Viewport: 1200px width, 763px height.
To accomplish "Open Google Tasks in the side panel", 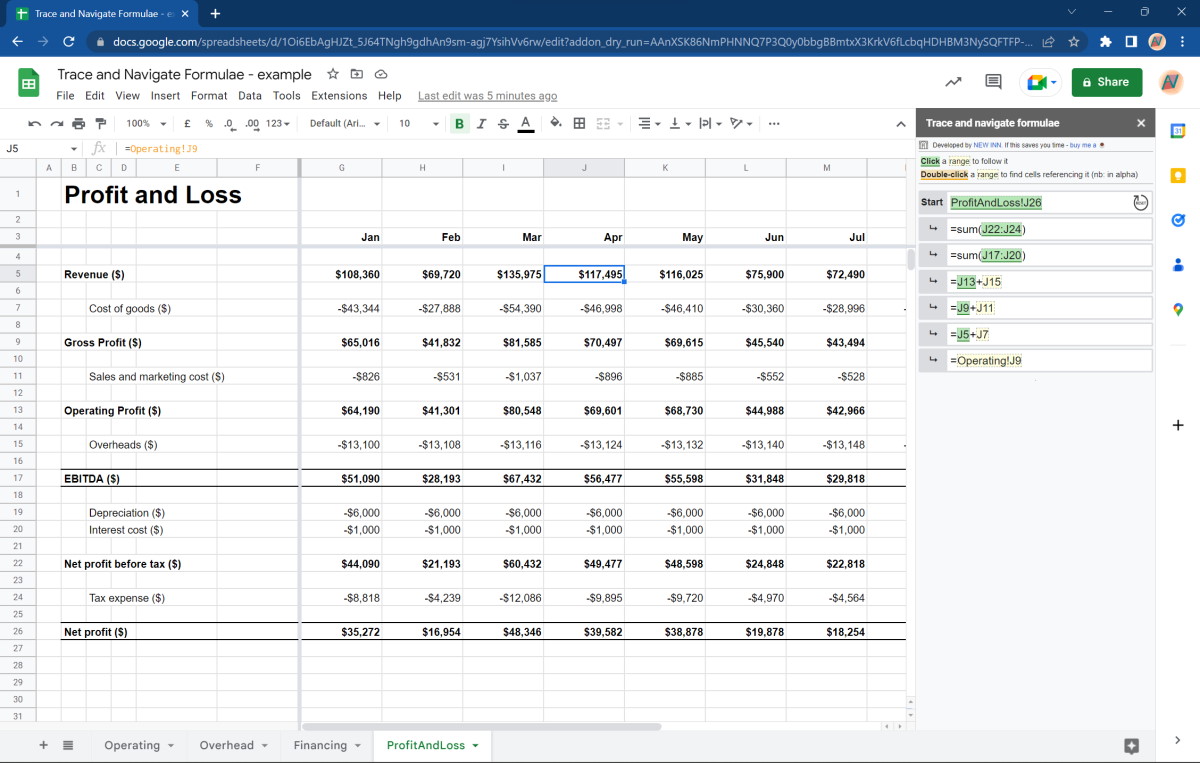I will coord(1178,220).
